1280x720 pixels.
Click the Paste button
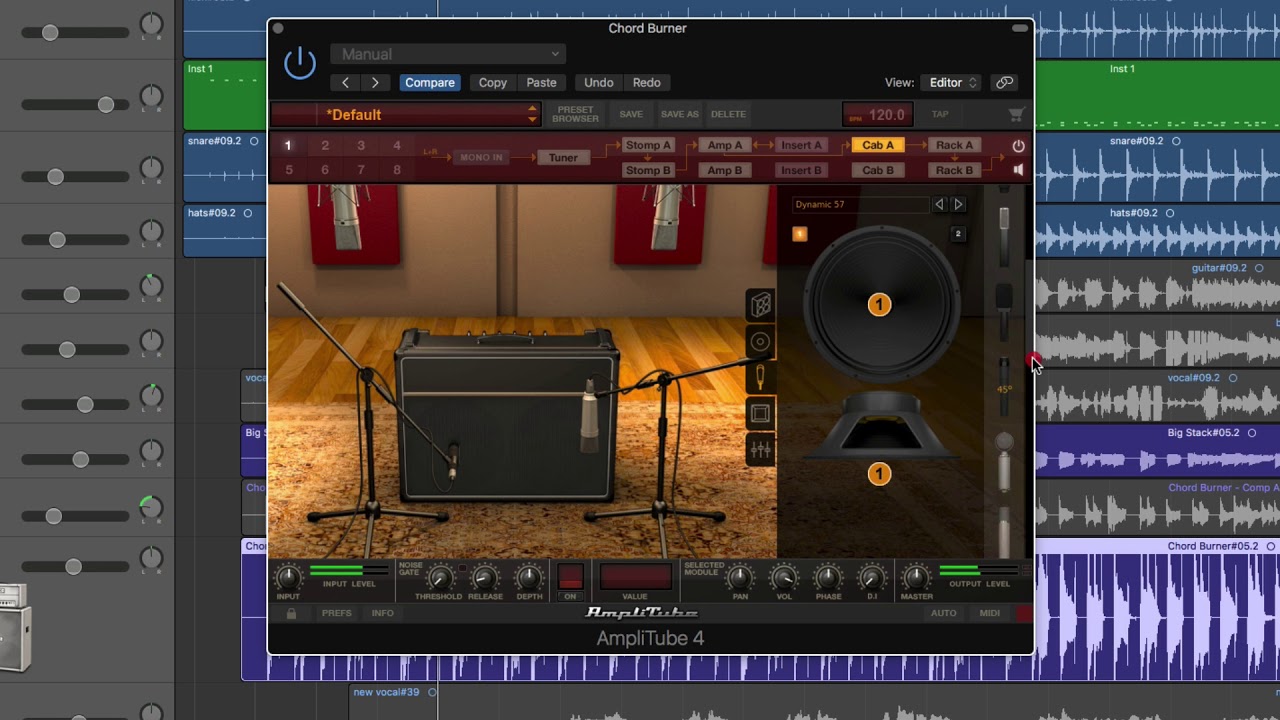(541, 83)
